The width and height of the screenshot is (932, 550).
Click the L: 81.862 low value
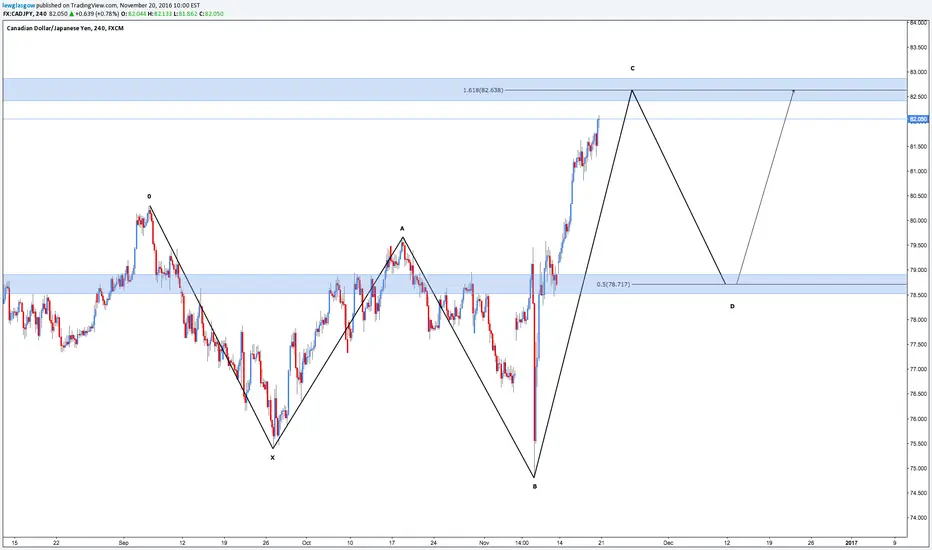184,13
